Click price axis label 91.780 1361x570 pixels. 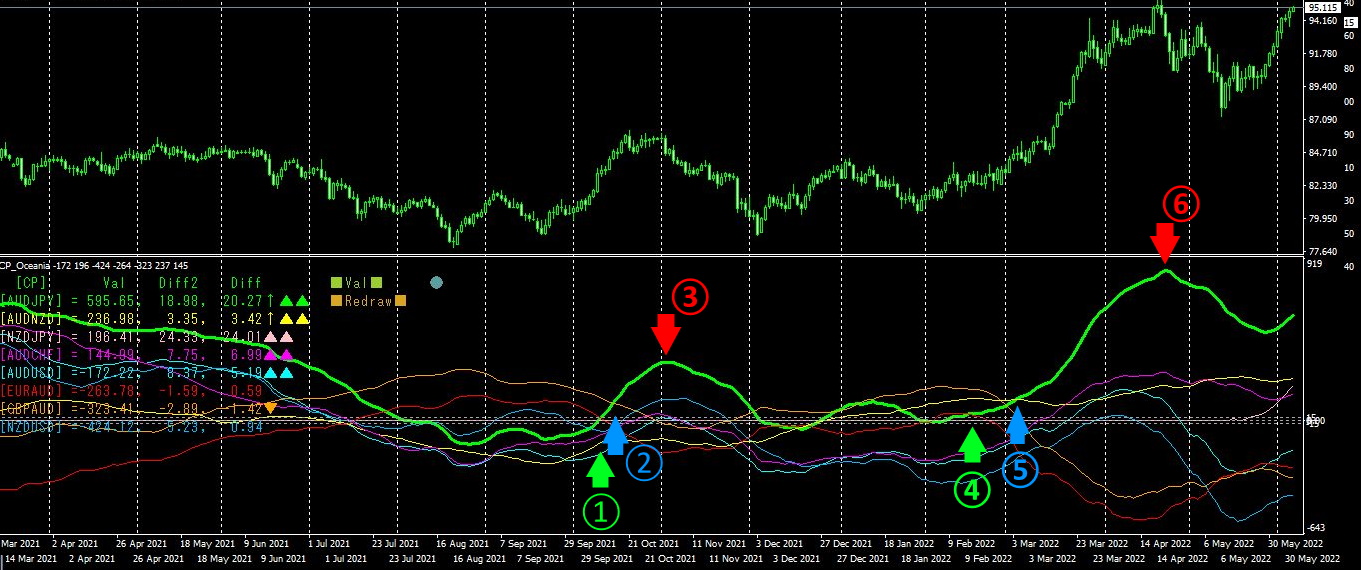point(1322,54)
